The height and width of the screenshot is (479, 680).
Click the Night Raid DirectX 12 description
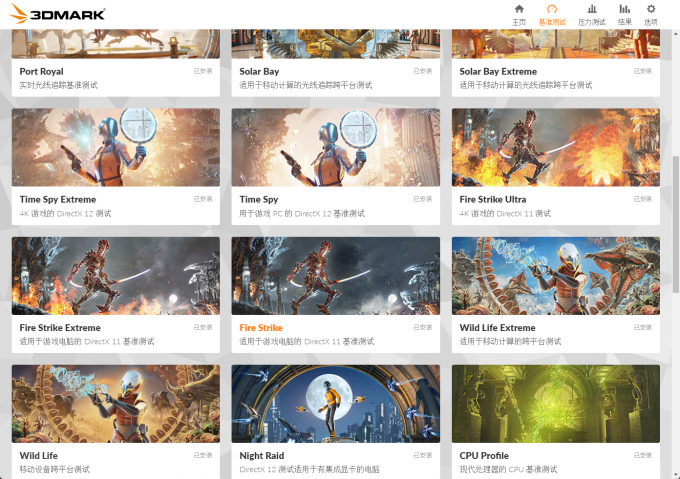pyautogui.click(x=310, y=469)
